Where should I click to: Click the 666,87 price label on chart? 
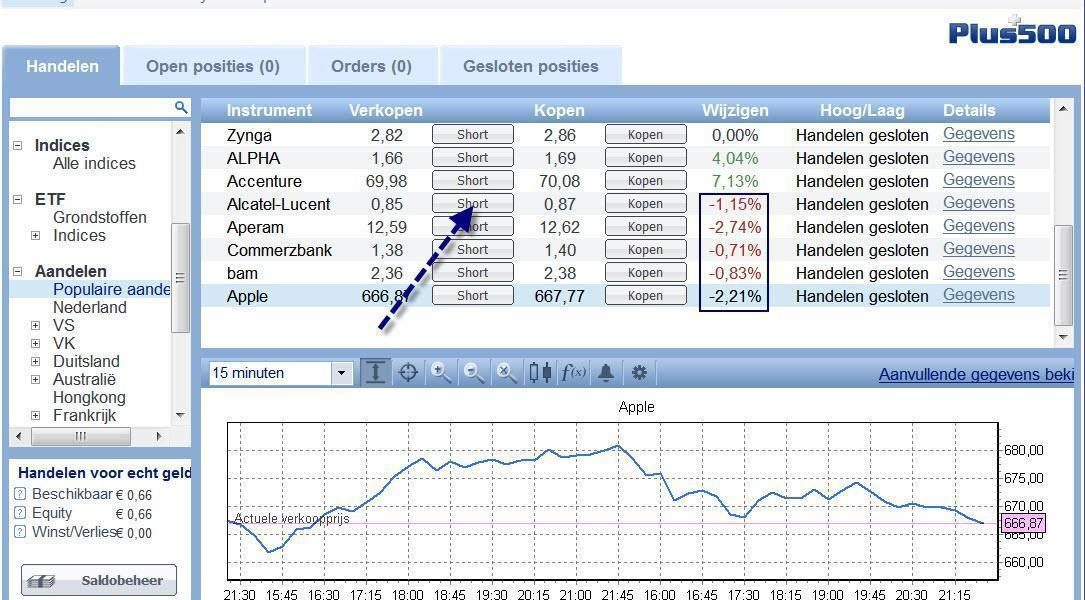pyautogui.click(x=1023, y=523)
